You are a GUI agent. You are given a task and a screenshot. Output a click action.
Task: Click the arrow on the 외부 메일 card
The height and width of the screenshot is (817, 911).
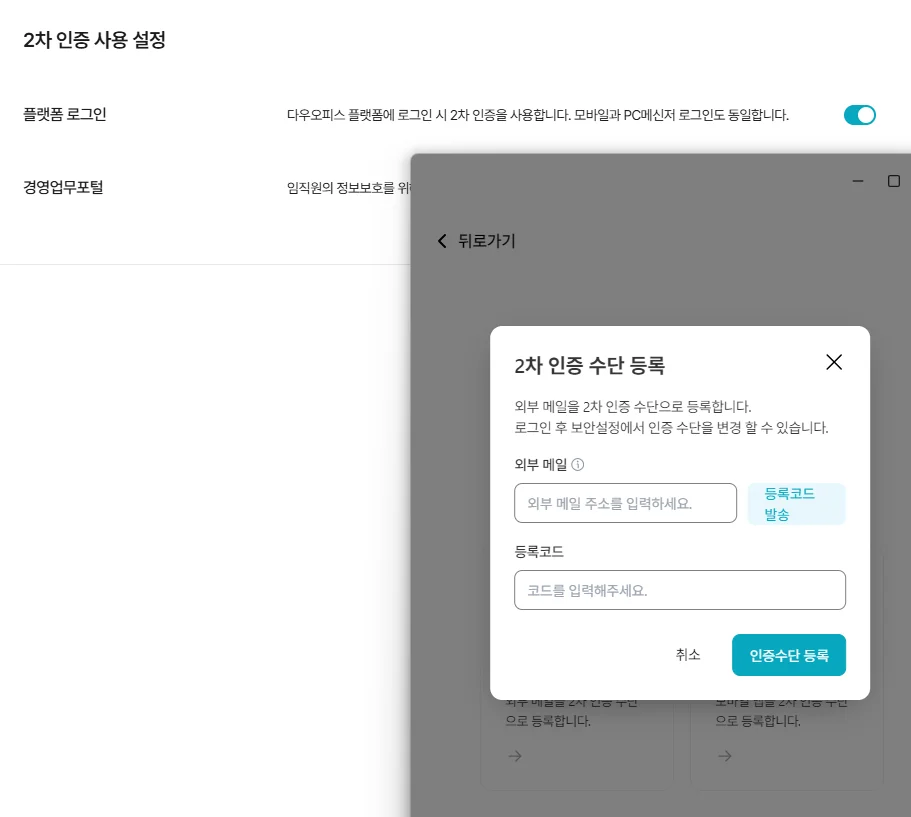pos(514,756)
